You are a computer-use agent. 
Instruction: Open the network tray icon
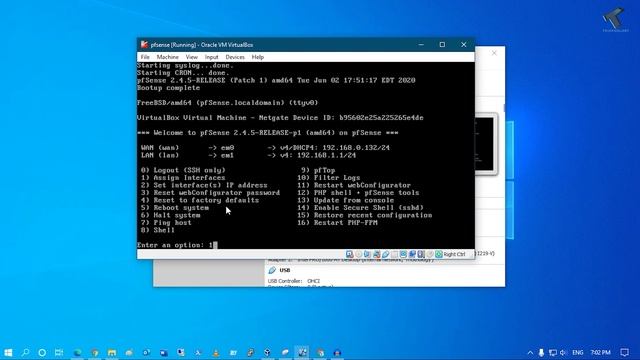(553, 352)
